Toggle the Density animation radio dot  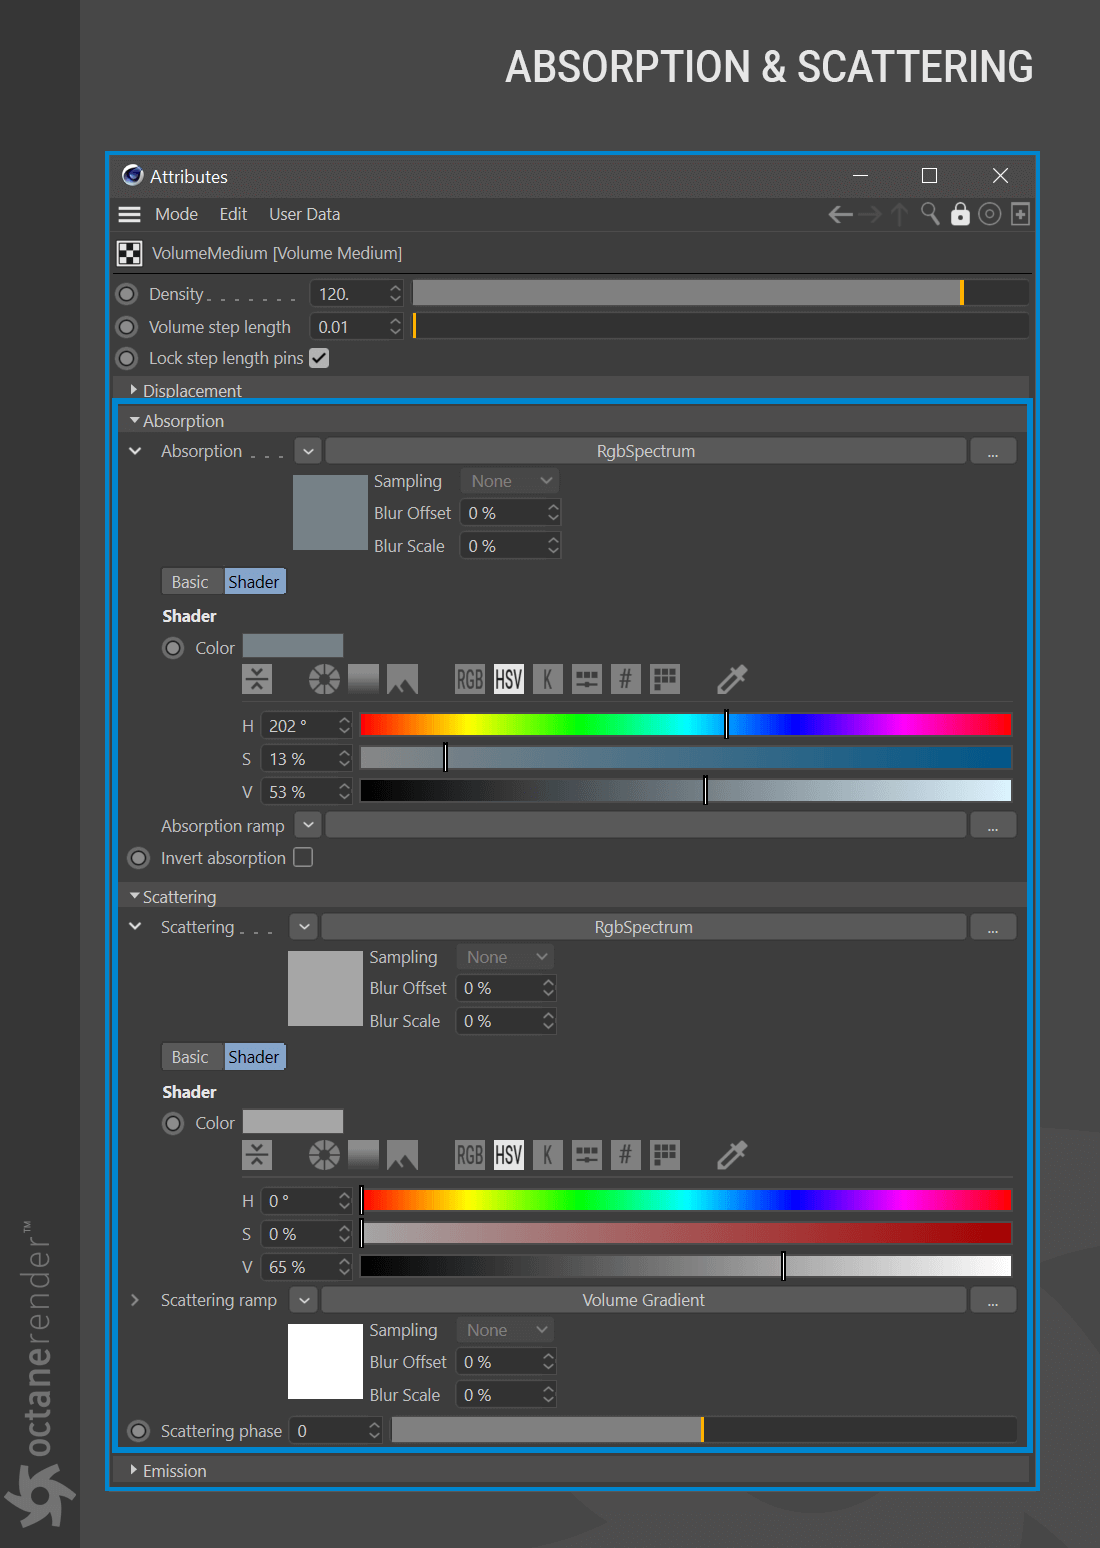coord(127,294)
